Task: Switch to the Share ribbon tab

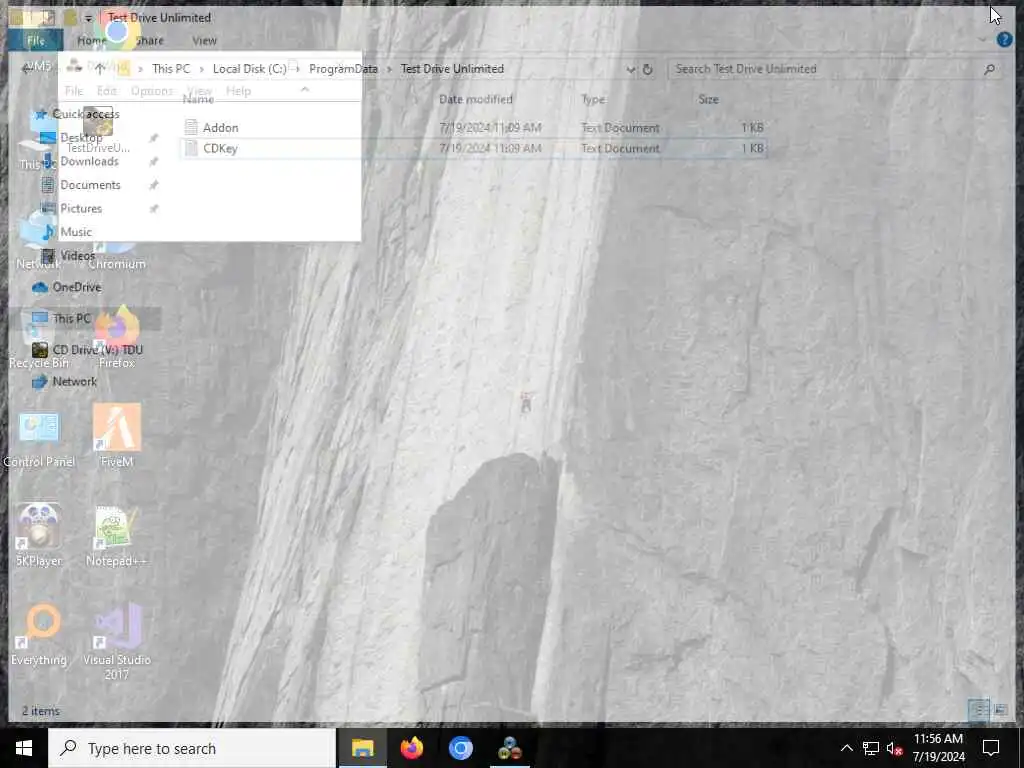Action: click(x=150, y=40)
